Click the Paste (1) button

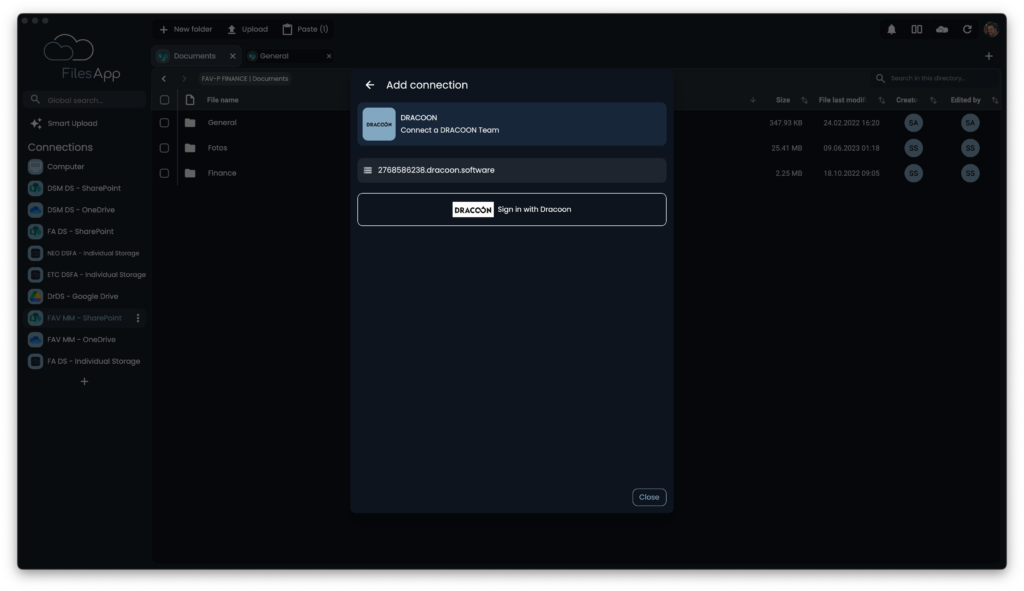305,29
